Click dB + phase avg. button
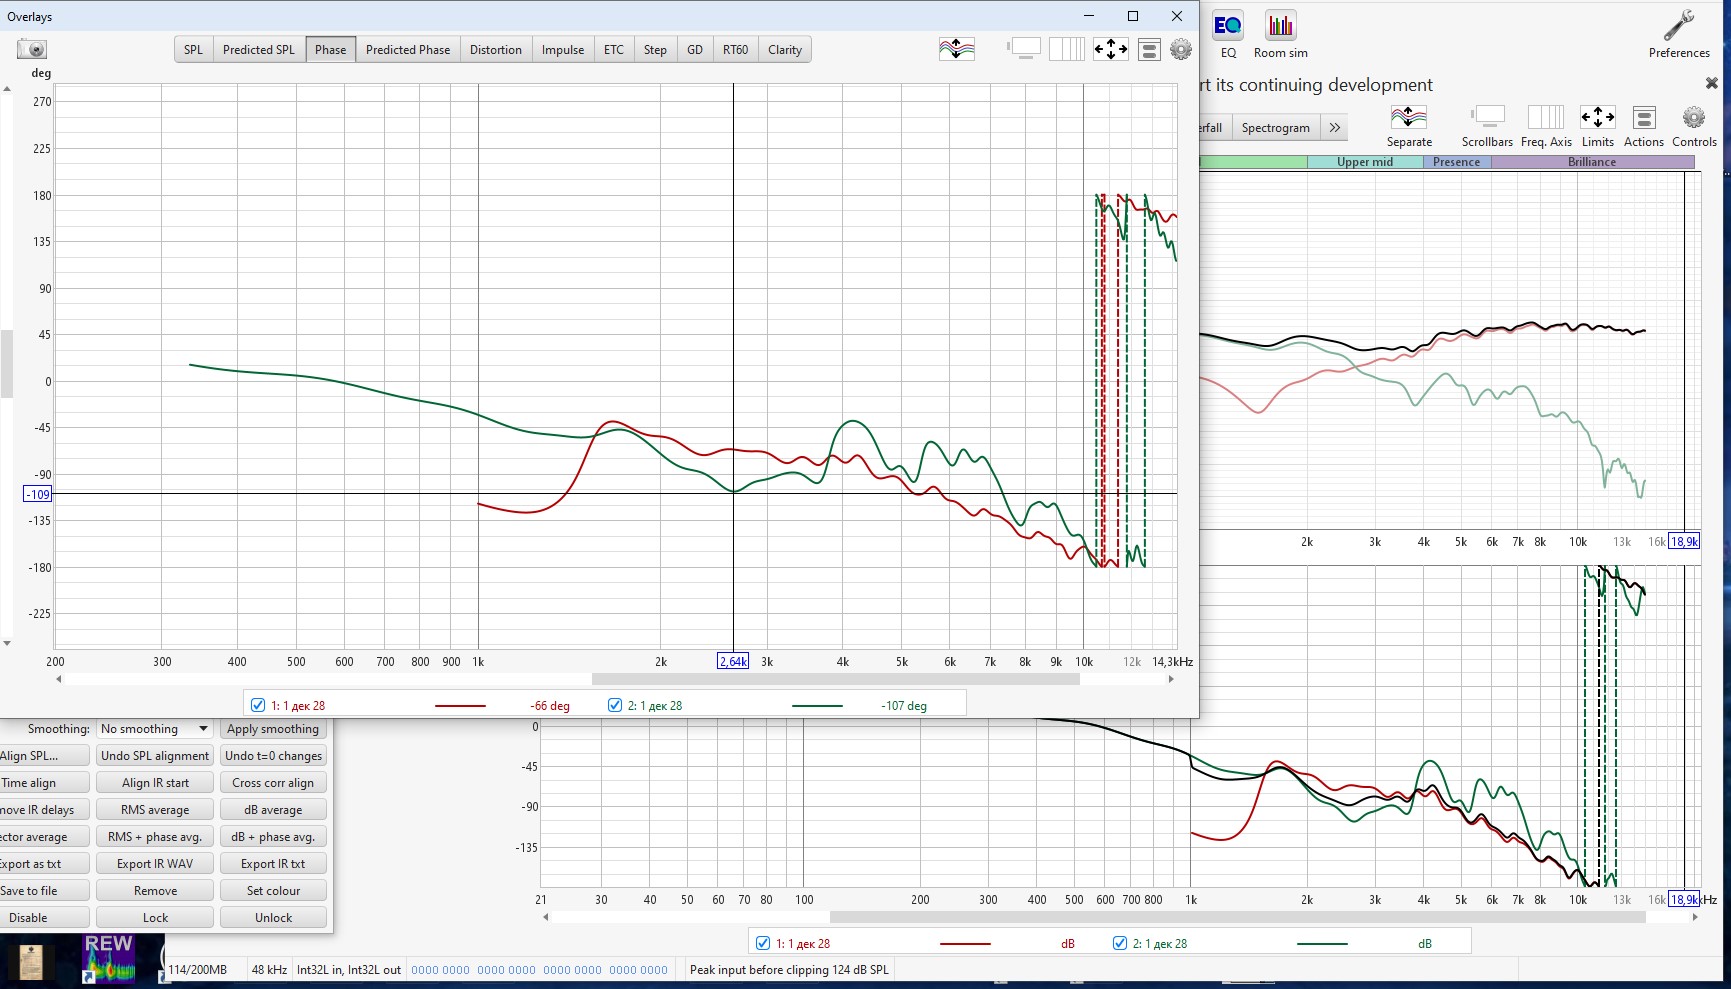 pos(273,837)
